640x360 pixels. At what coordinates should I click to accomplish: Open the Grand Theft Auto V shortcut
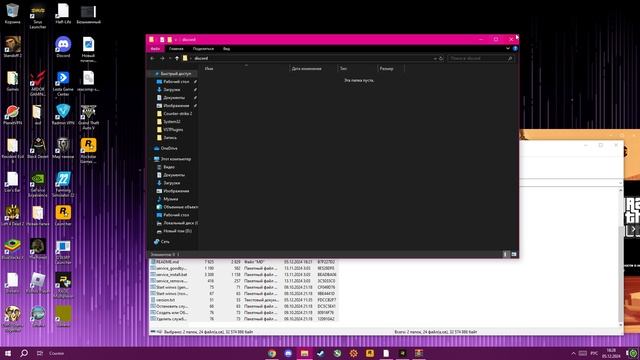pos(88,117)
